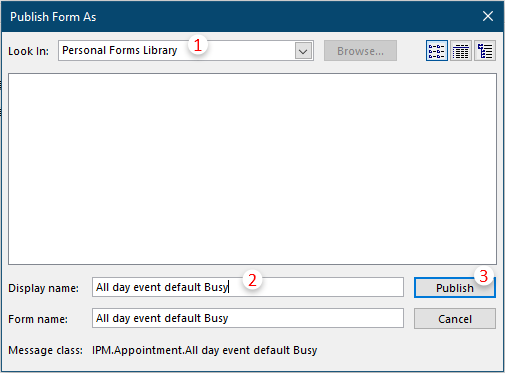The image size is (505, 373).
Task: Switch to the grouped tree view
Action: (x=485, y=51)
